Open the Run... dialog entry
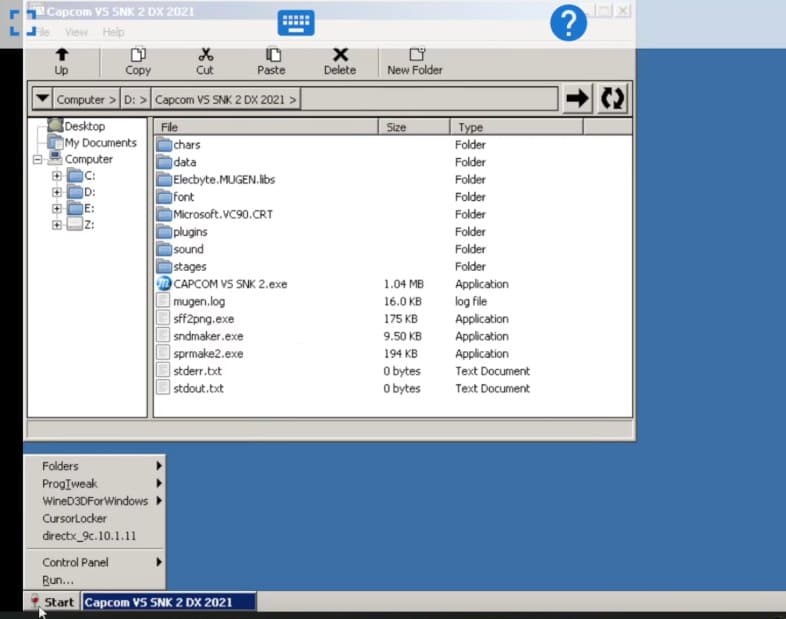The height and width of the screenshot is (619, 786). click(x=95, y=580)
